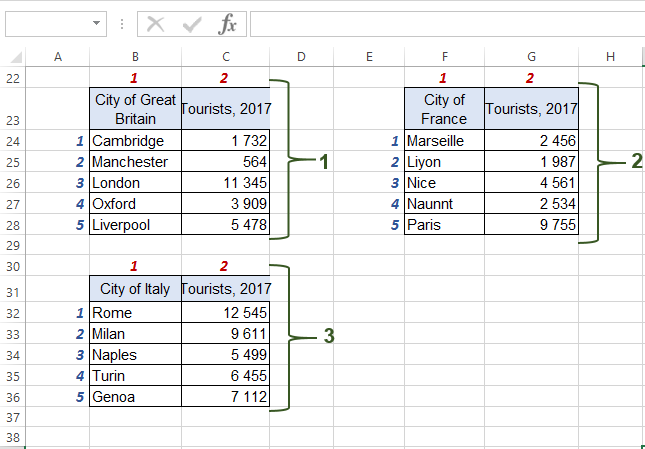Viewport: 645px width, 449px height.
Task: Click the Cancel (X) formula bar icon
Action: pos(156,23)
